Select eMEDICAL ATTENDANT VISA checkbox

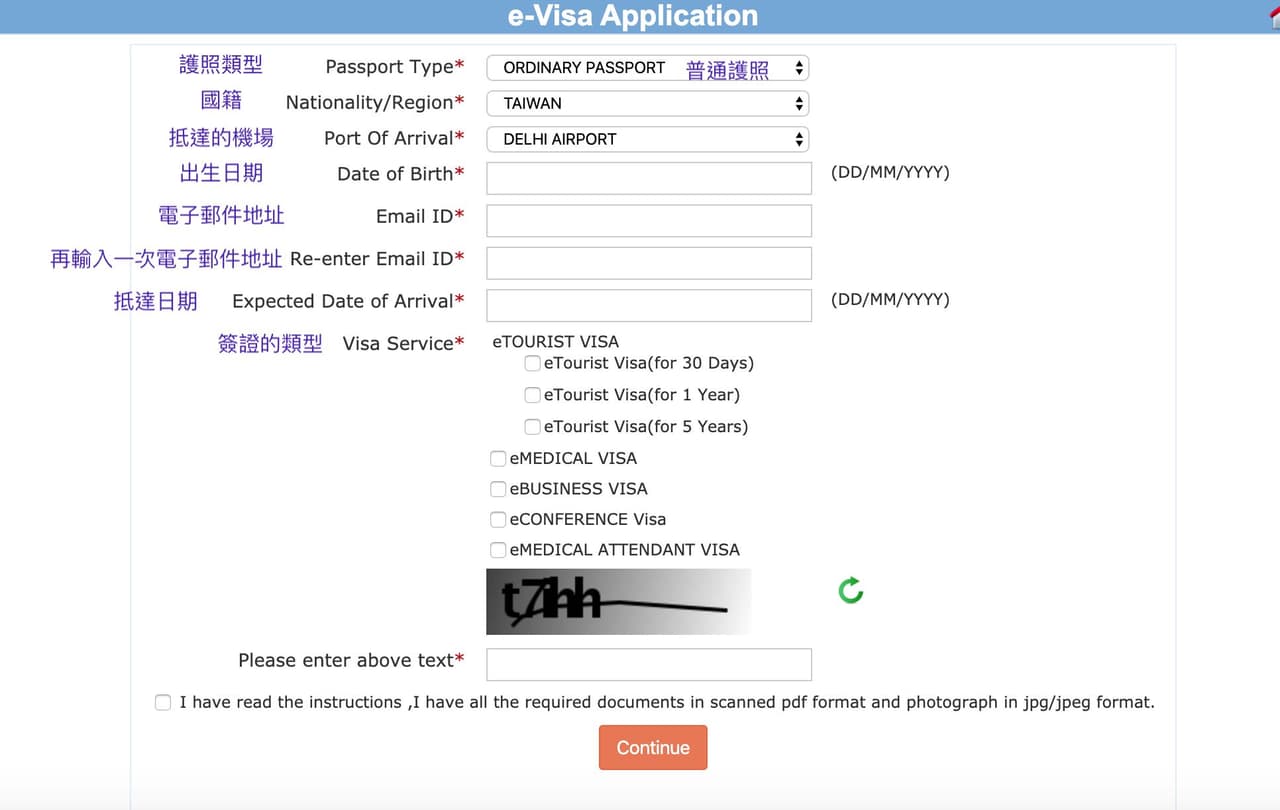pyautogui.click(x=498, y=550)
